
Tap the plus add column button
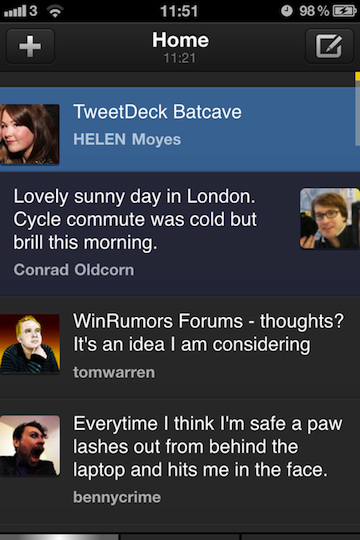(30, 46)
